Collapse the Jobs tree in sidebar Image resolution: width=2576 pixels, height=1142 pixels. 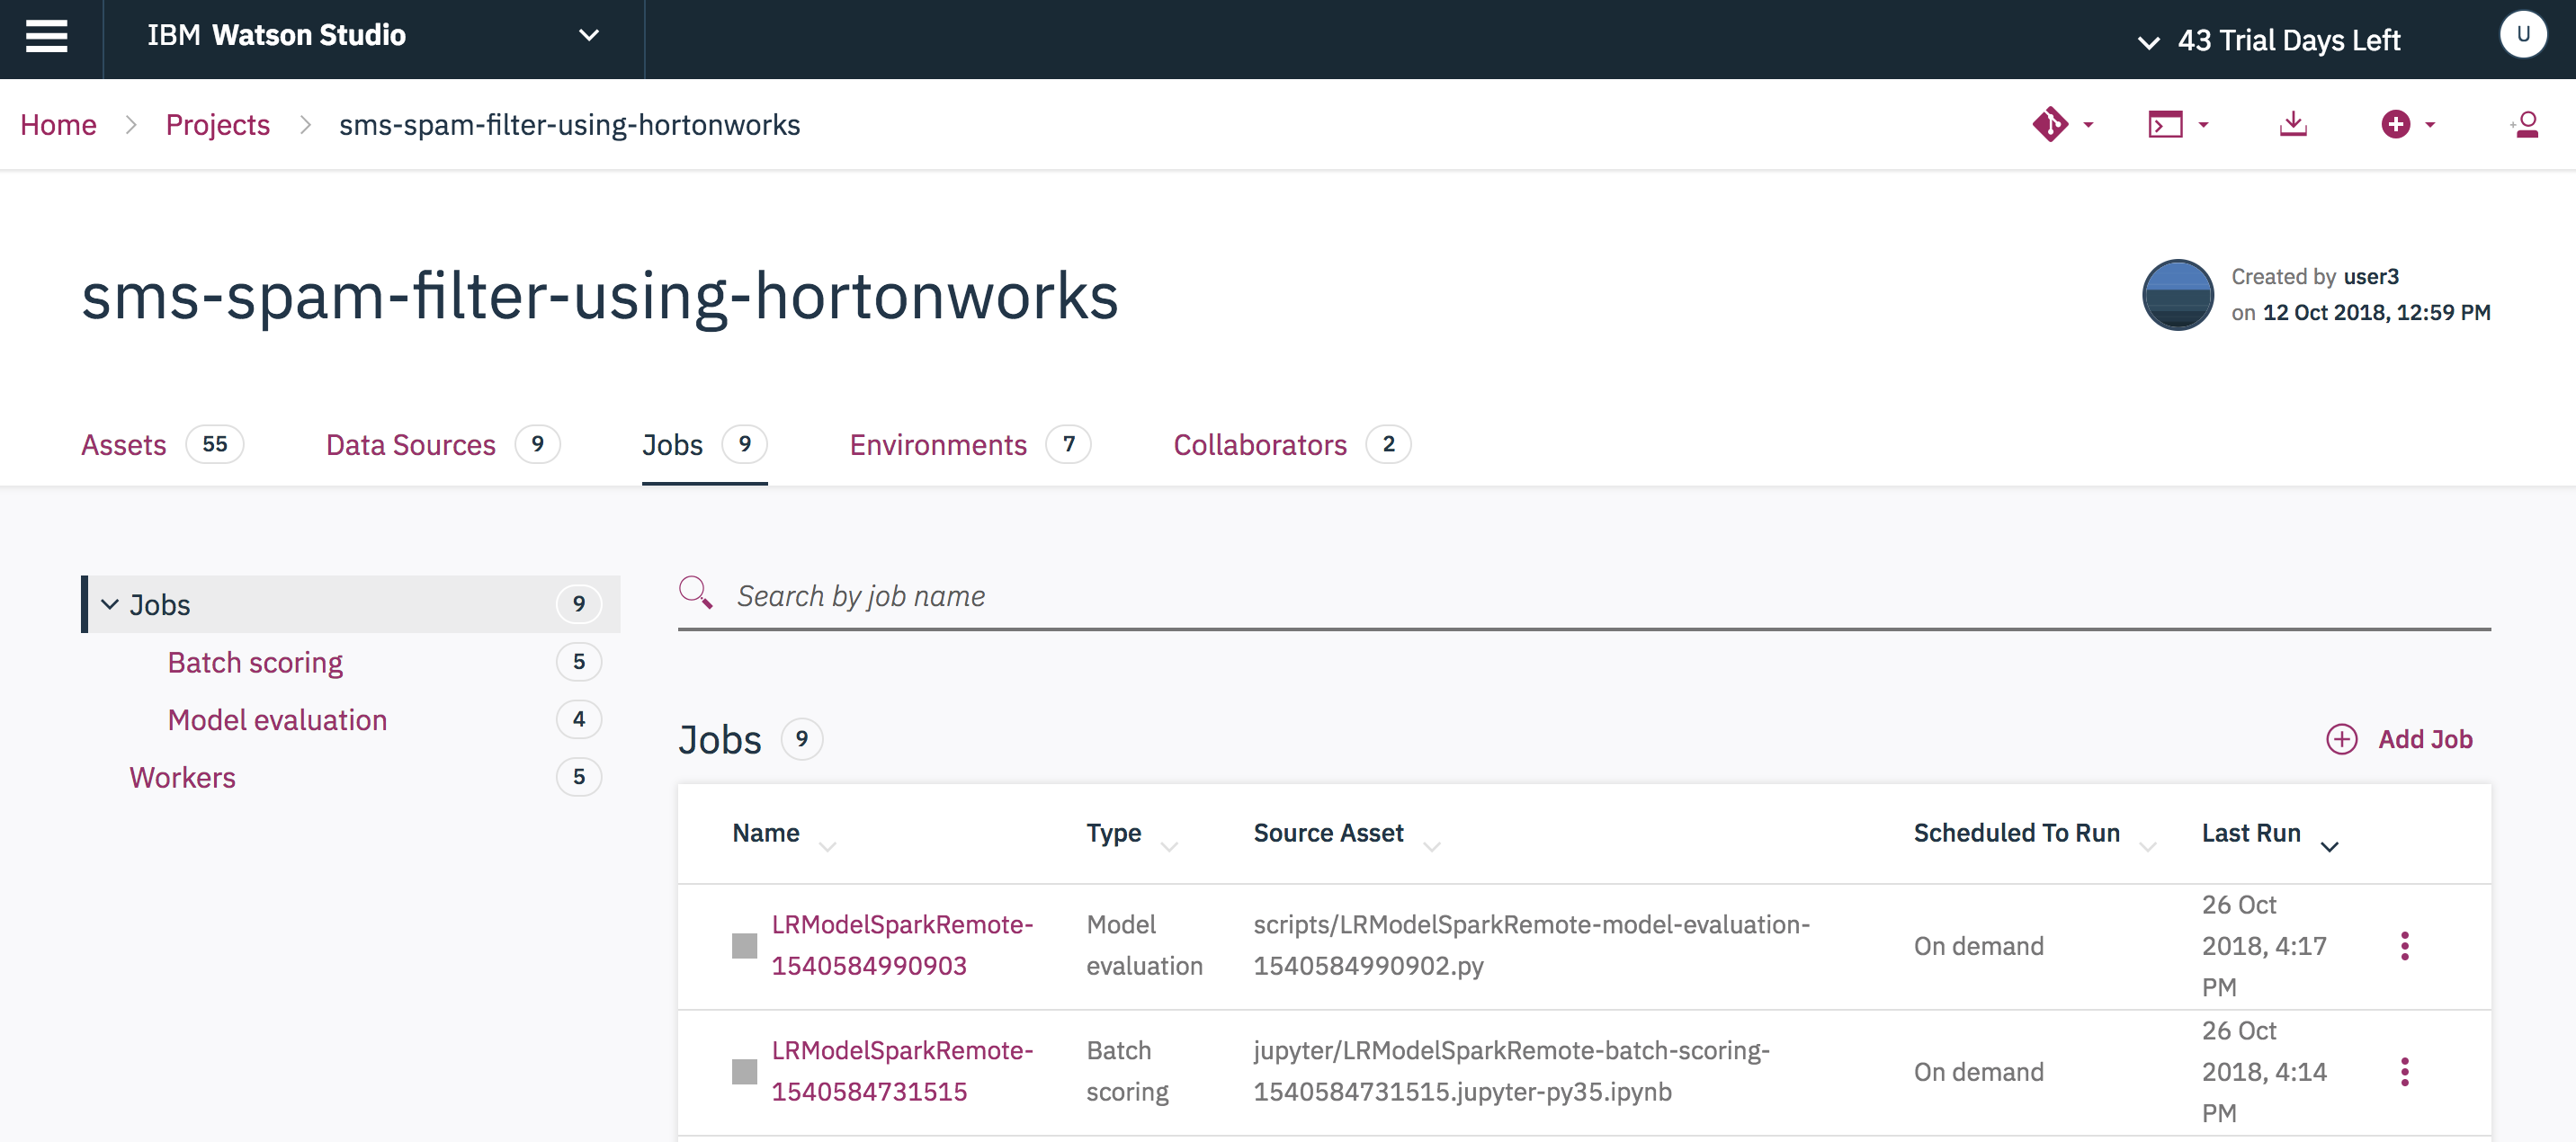[x=110, y=604]
